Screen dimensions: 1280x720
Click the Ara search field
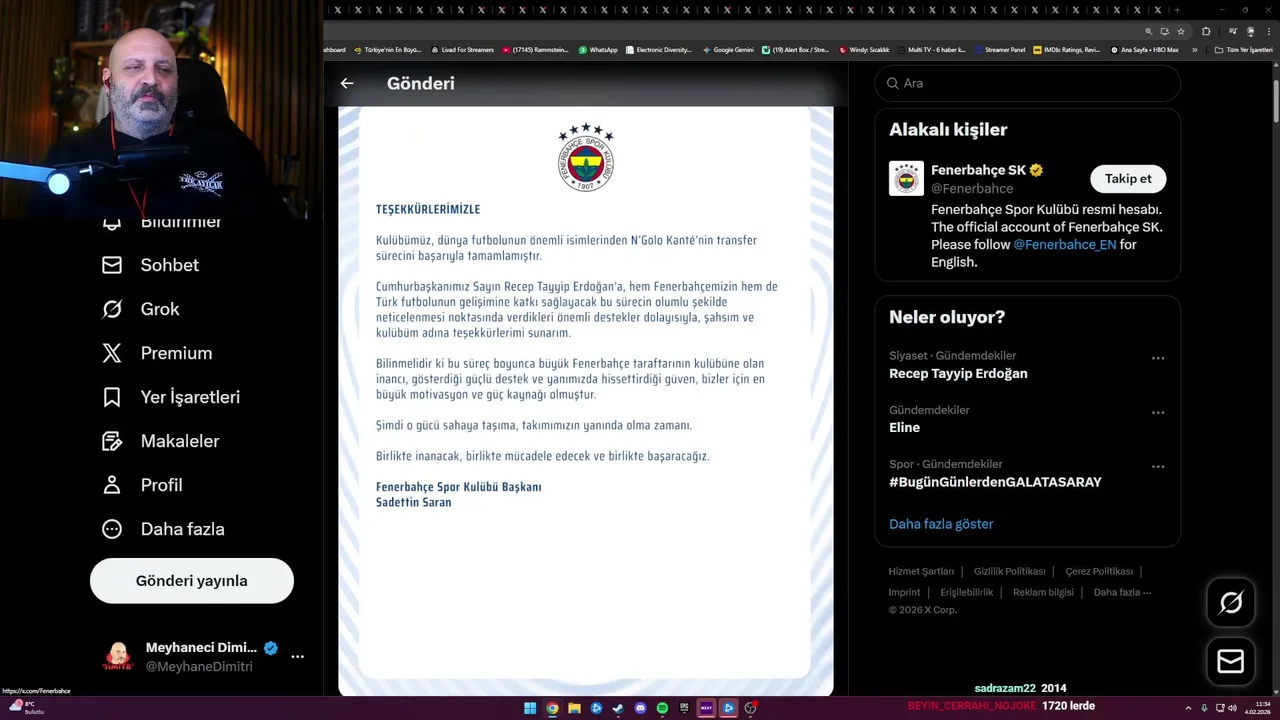pyautogui.click(x=1027, y=84)
